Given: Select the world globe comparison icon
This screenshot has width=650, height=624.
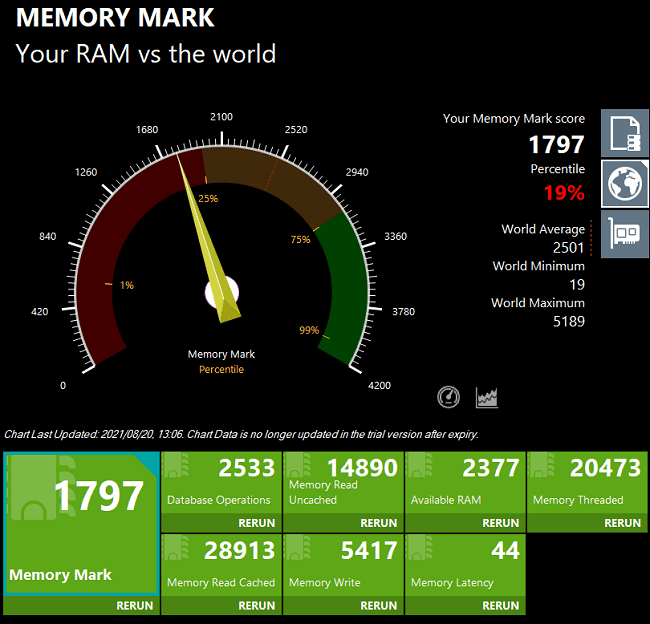Looking at the screenshot, I should coord(625,183).
